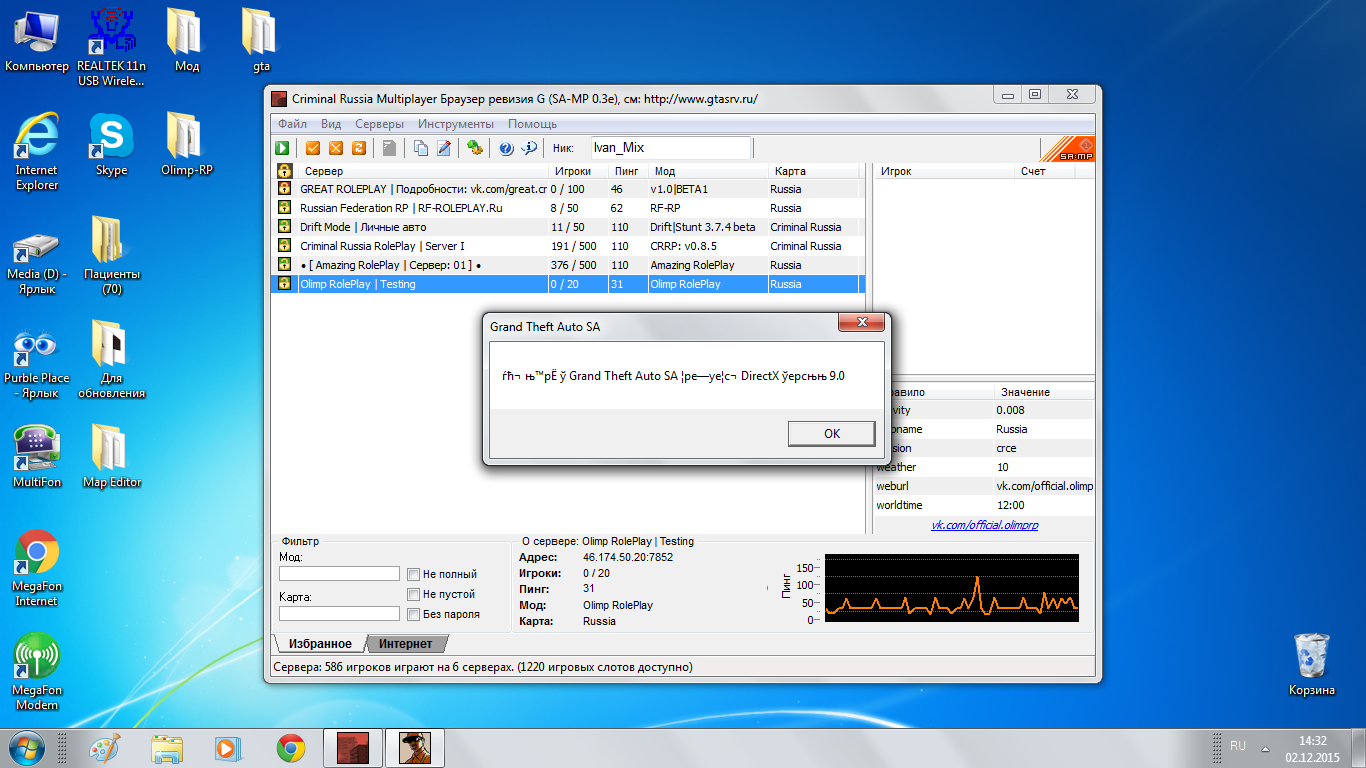The height and width of the screenshot is (768, 1366).
Task: Switch to the Интернет tab
Action: (x=406, y=644)
